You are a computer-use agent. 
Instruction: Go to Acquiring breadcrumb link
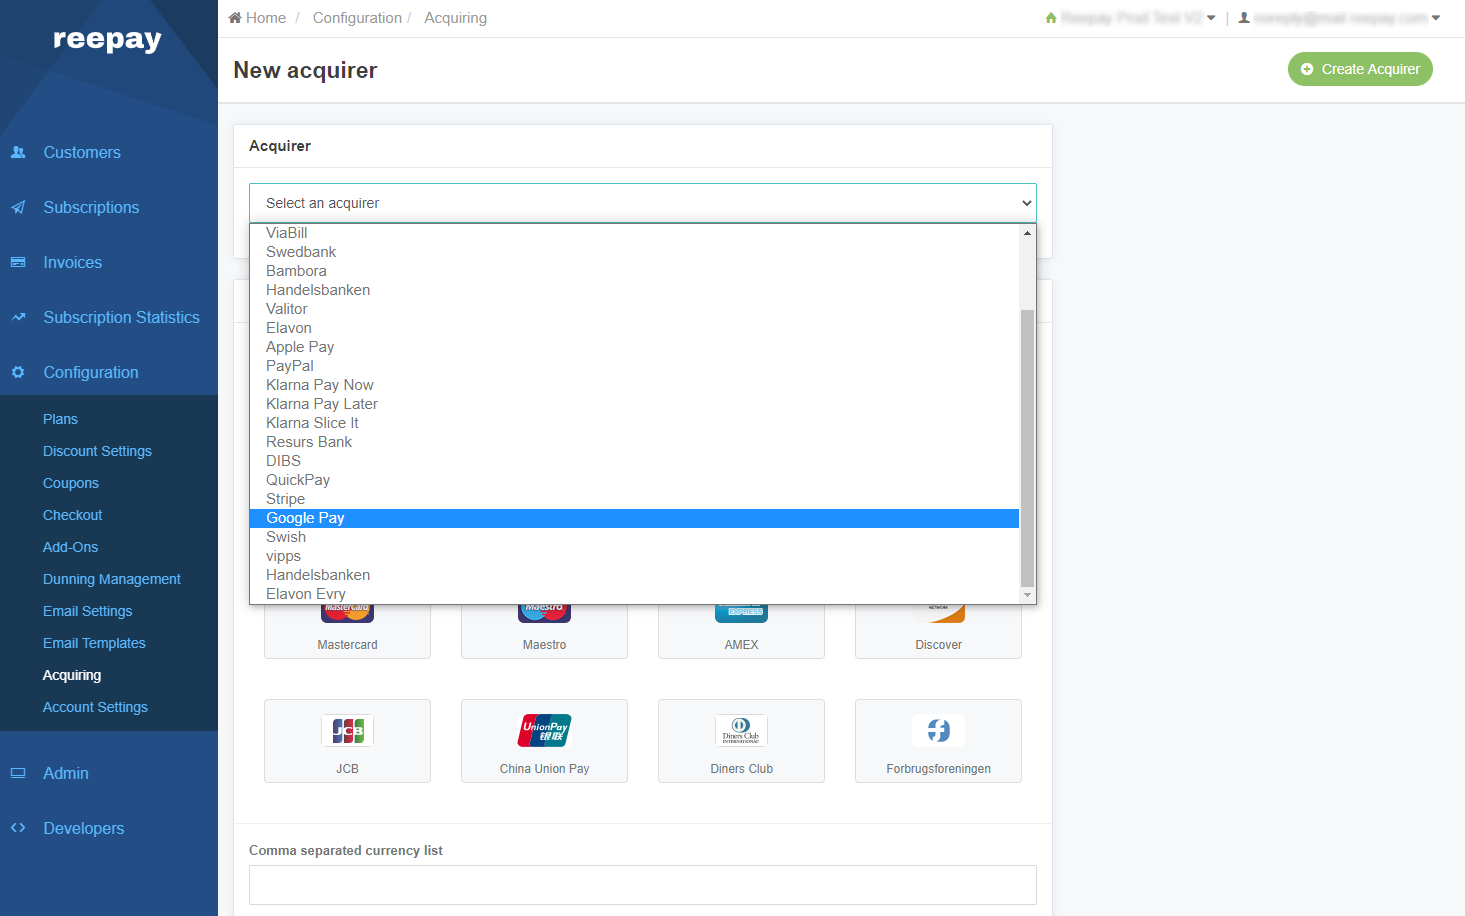point(455,18)
